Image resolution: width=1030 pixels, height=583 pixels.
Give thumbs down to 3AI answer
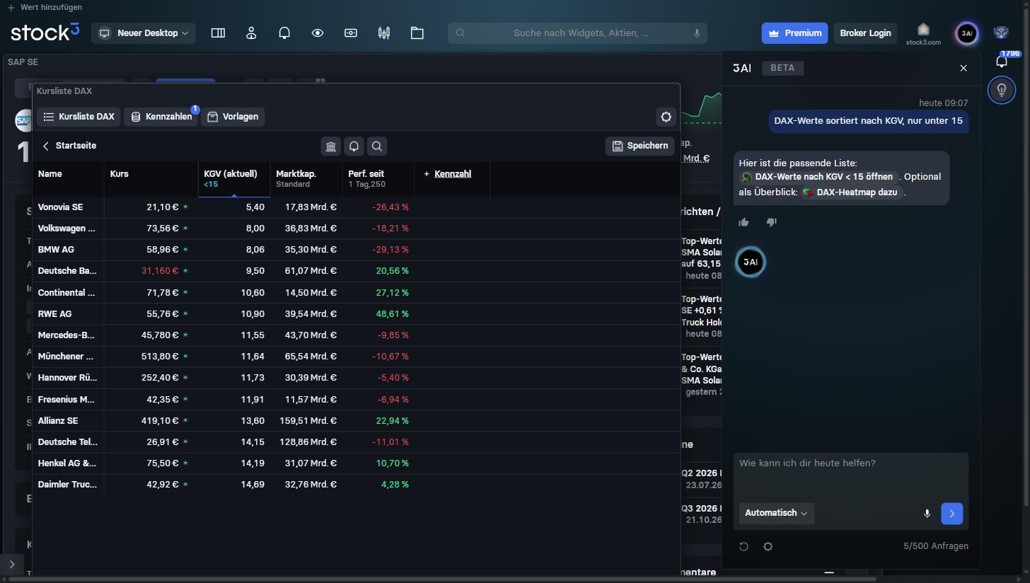pyautogui.click(x=772, y=222)
